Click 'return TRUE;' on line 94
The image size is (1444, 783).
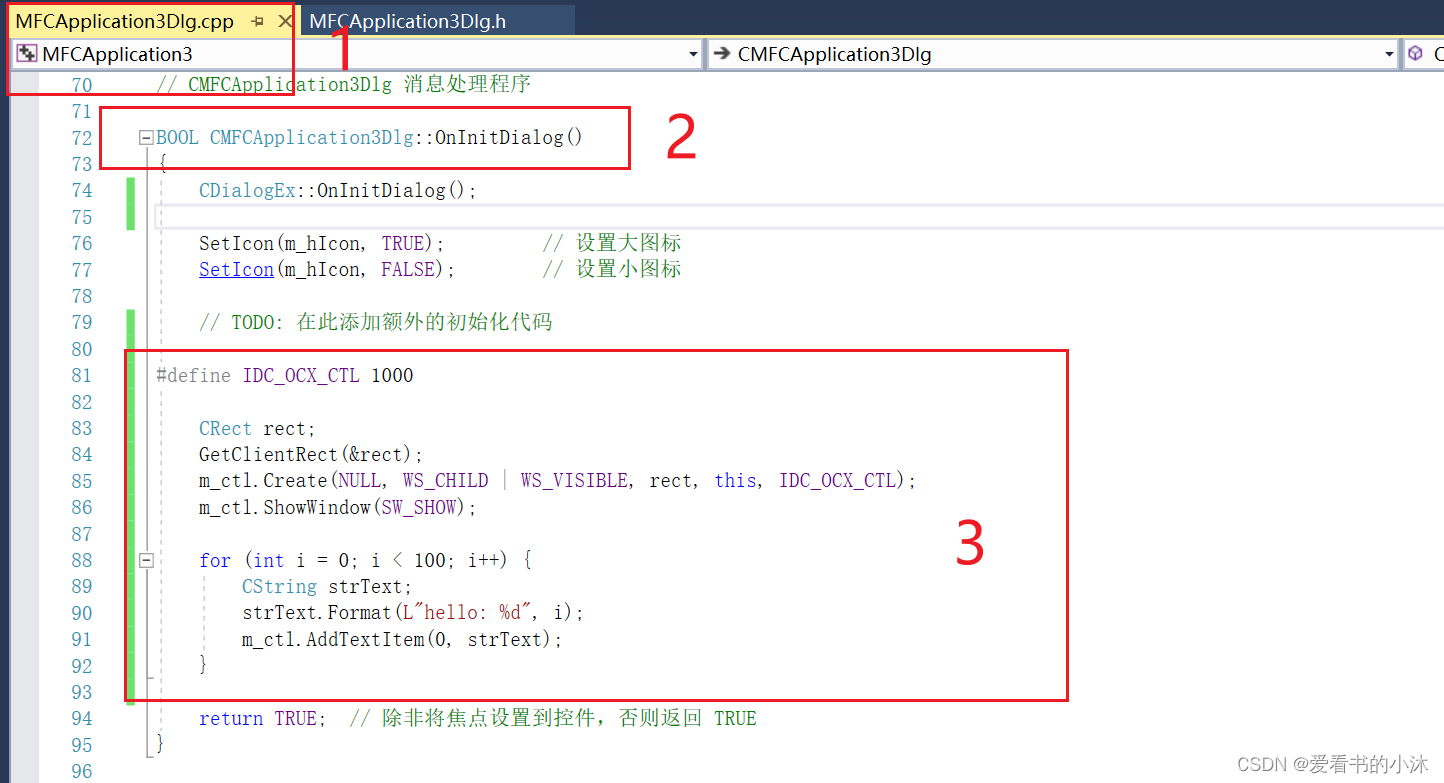click(x=262, y=719)
